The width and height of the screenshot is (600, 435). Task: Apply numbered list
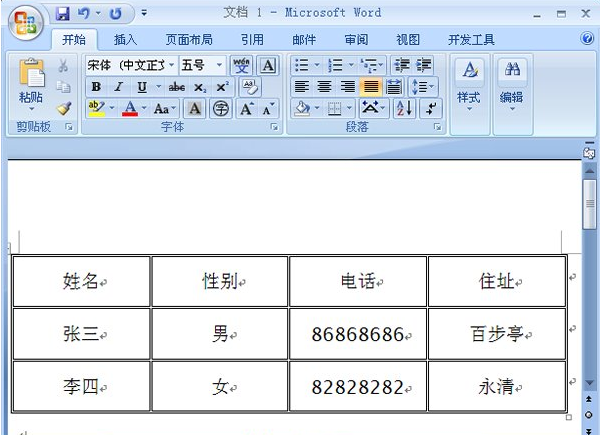[335, 65]
